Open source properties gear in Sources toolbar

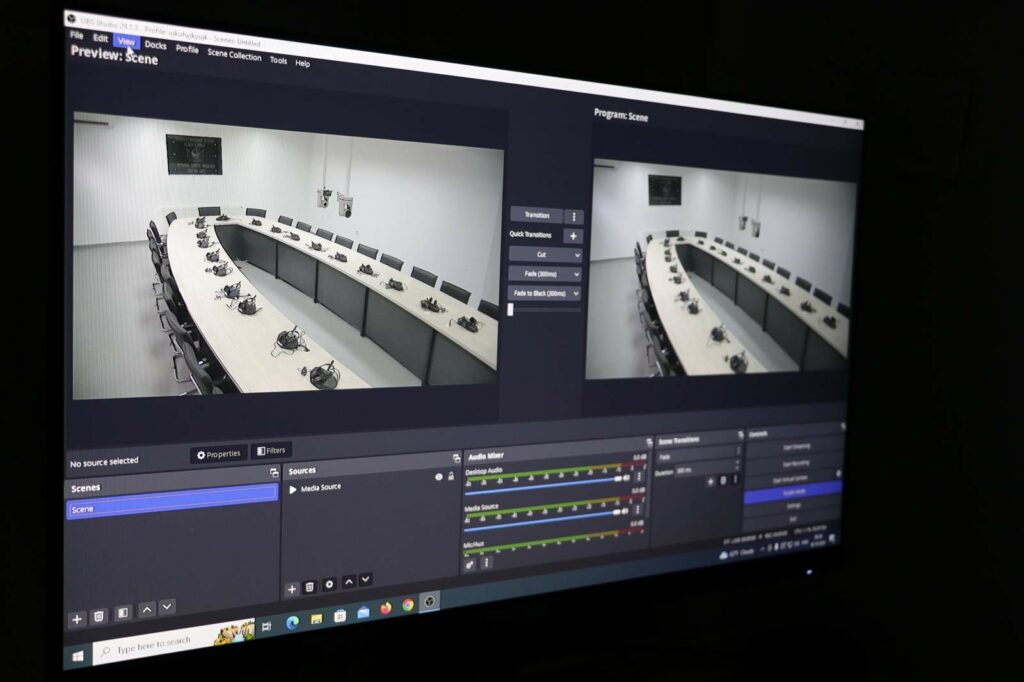pyautogui.click(x=329, y=584)
